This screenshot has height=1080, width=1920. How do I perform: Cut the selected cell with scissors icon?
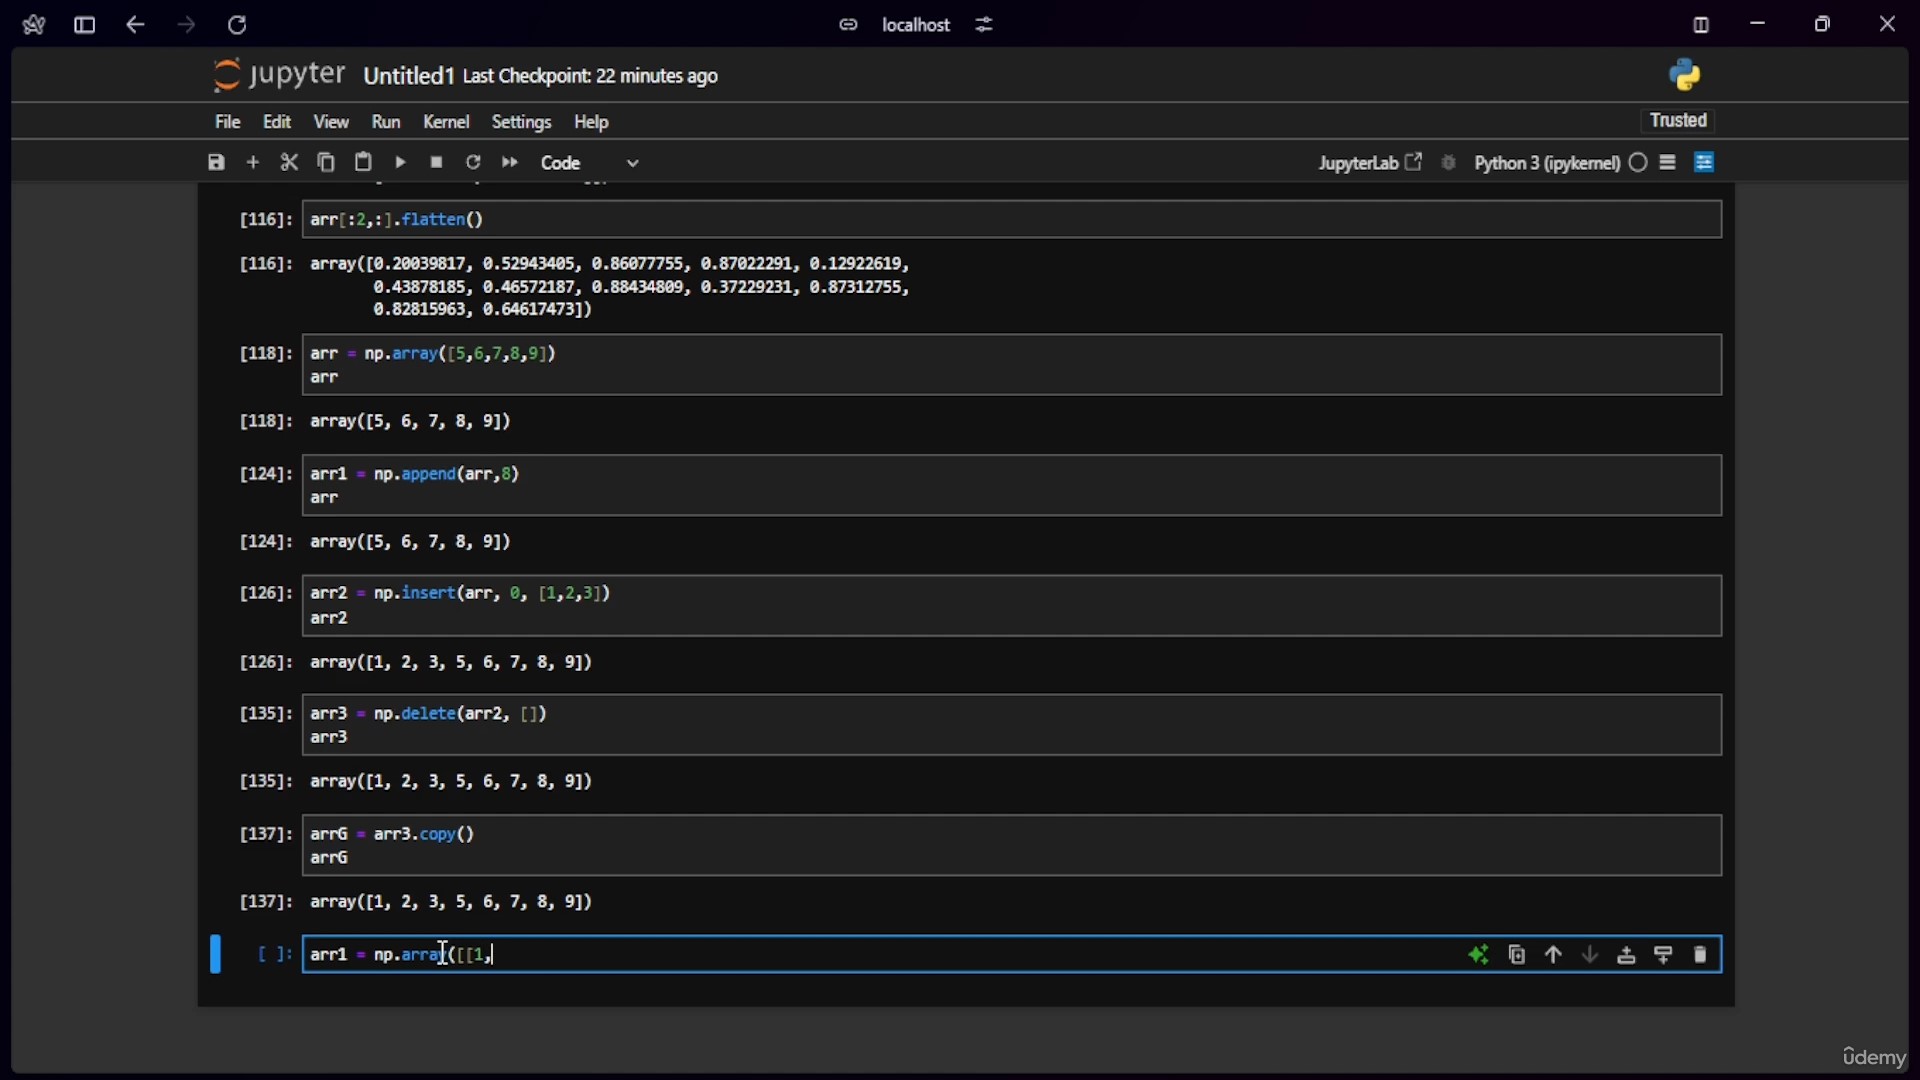(289, 162)
